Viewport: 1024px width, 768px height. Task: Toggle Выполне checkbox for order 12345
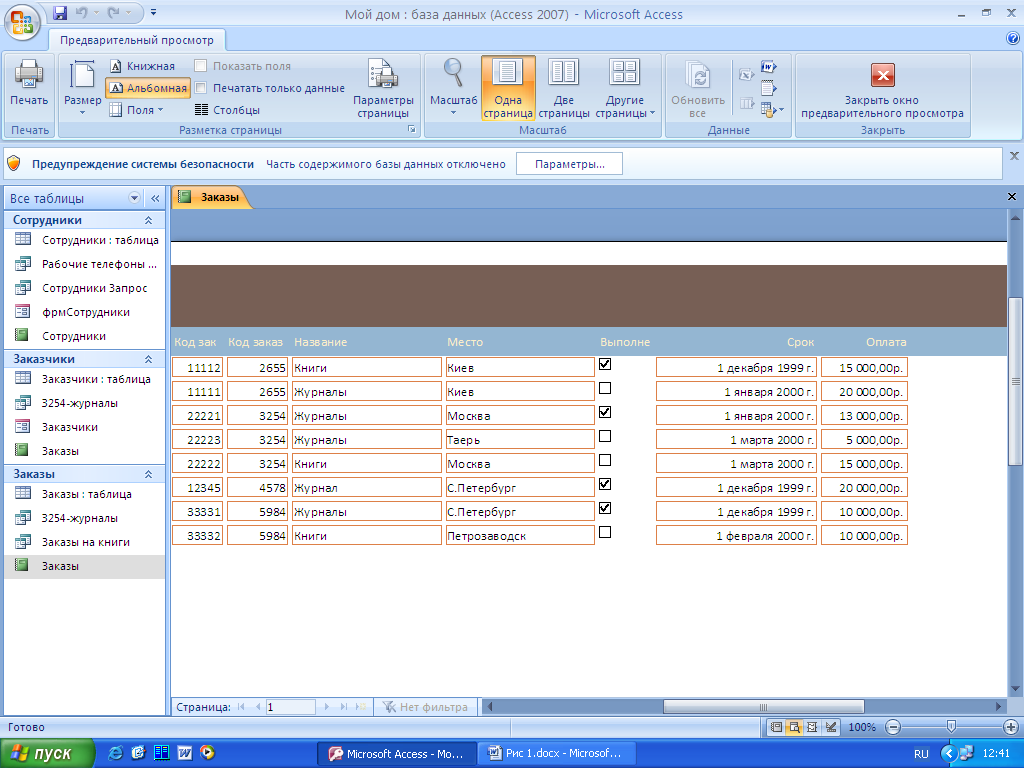pos(605,484)
